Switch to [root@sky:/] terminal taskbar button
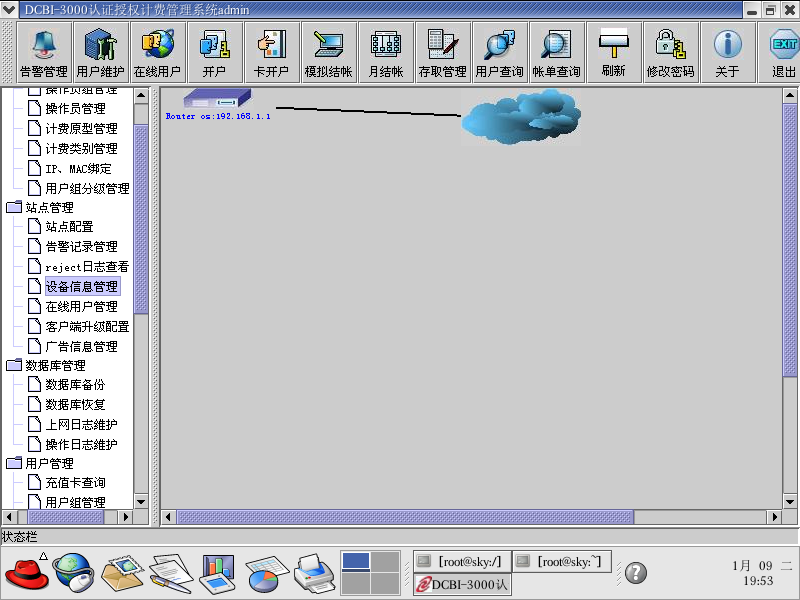The width and height of the screenshot is (800, 600). click(x=462, y=562)
